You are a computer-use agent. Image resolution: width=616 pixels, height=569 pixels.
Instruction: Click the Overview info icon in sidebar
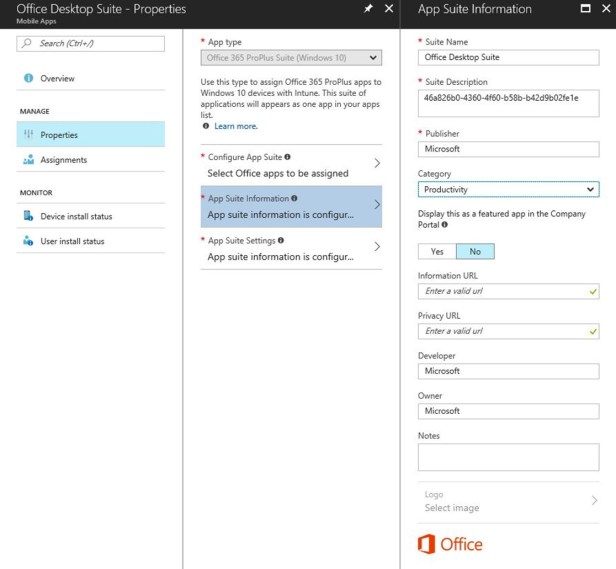[28, 78]
